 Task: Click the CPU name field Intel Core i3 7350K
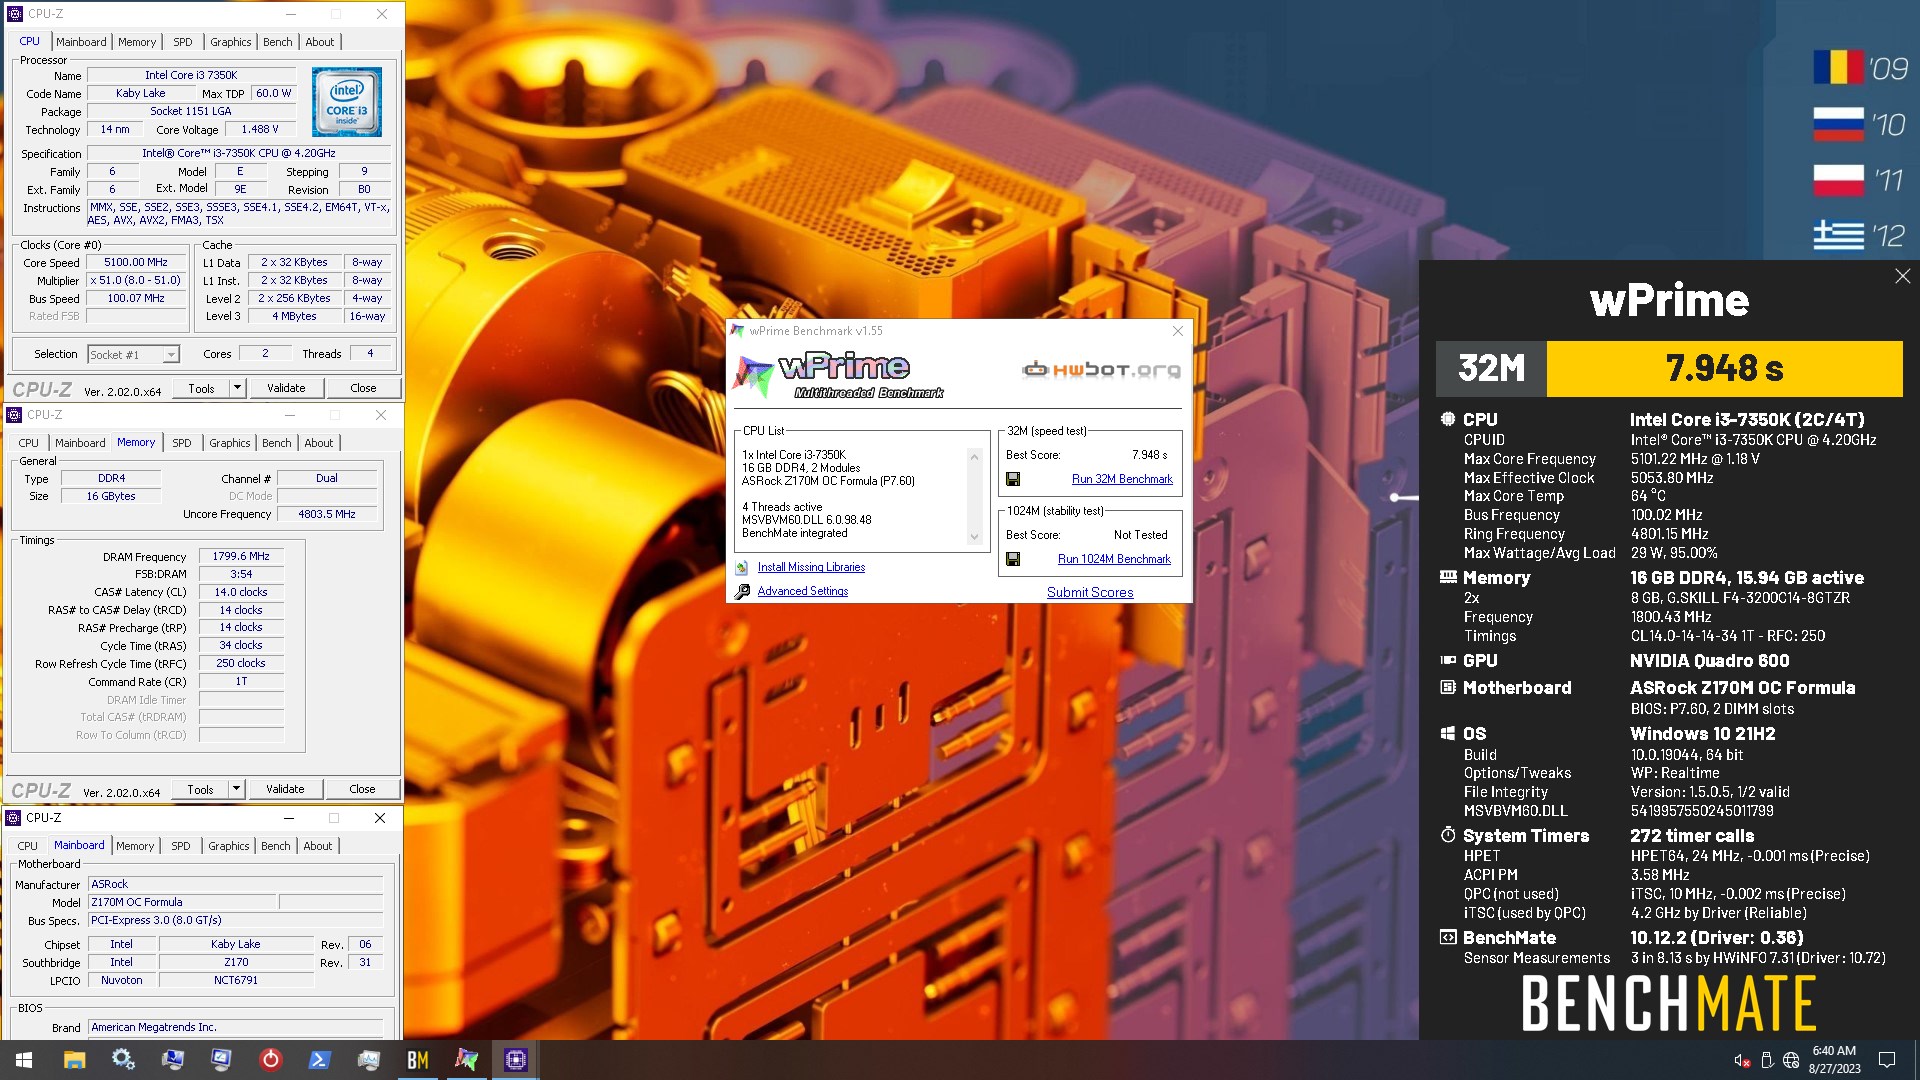click(191, 76)
